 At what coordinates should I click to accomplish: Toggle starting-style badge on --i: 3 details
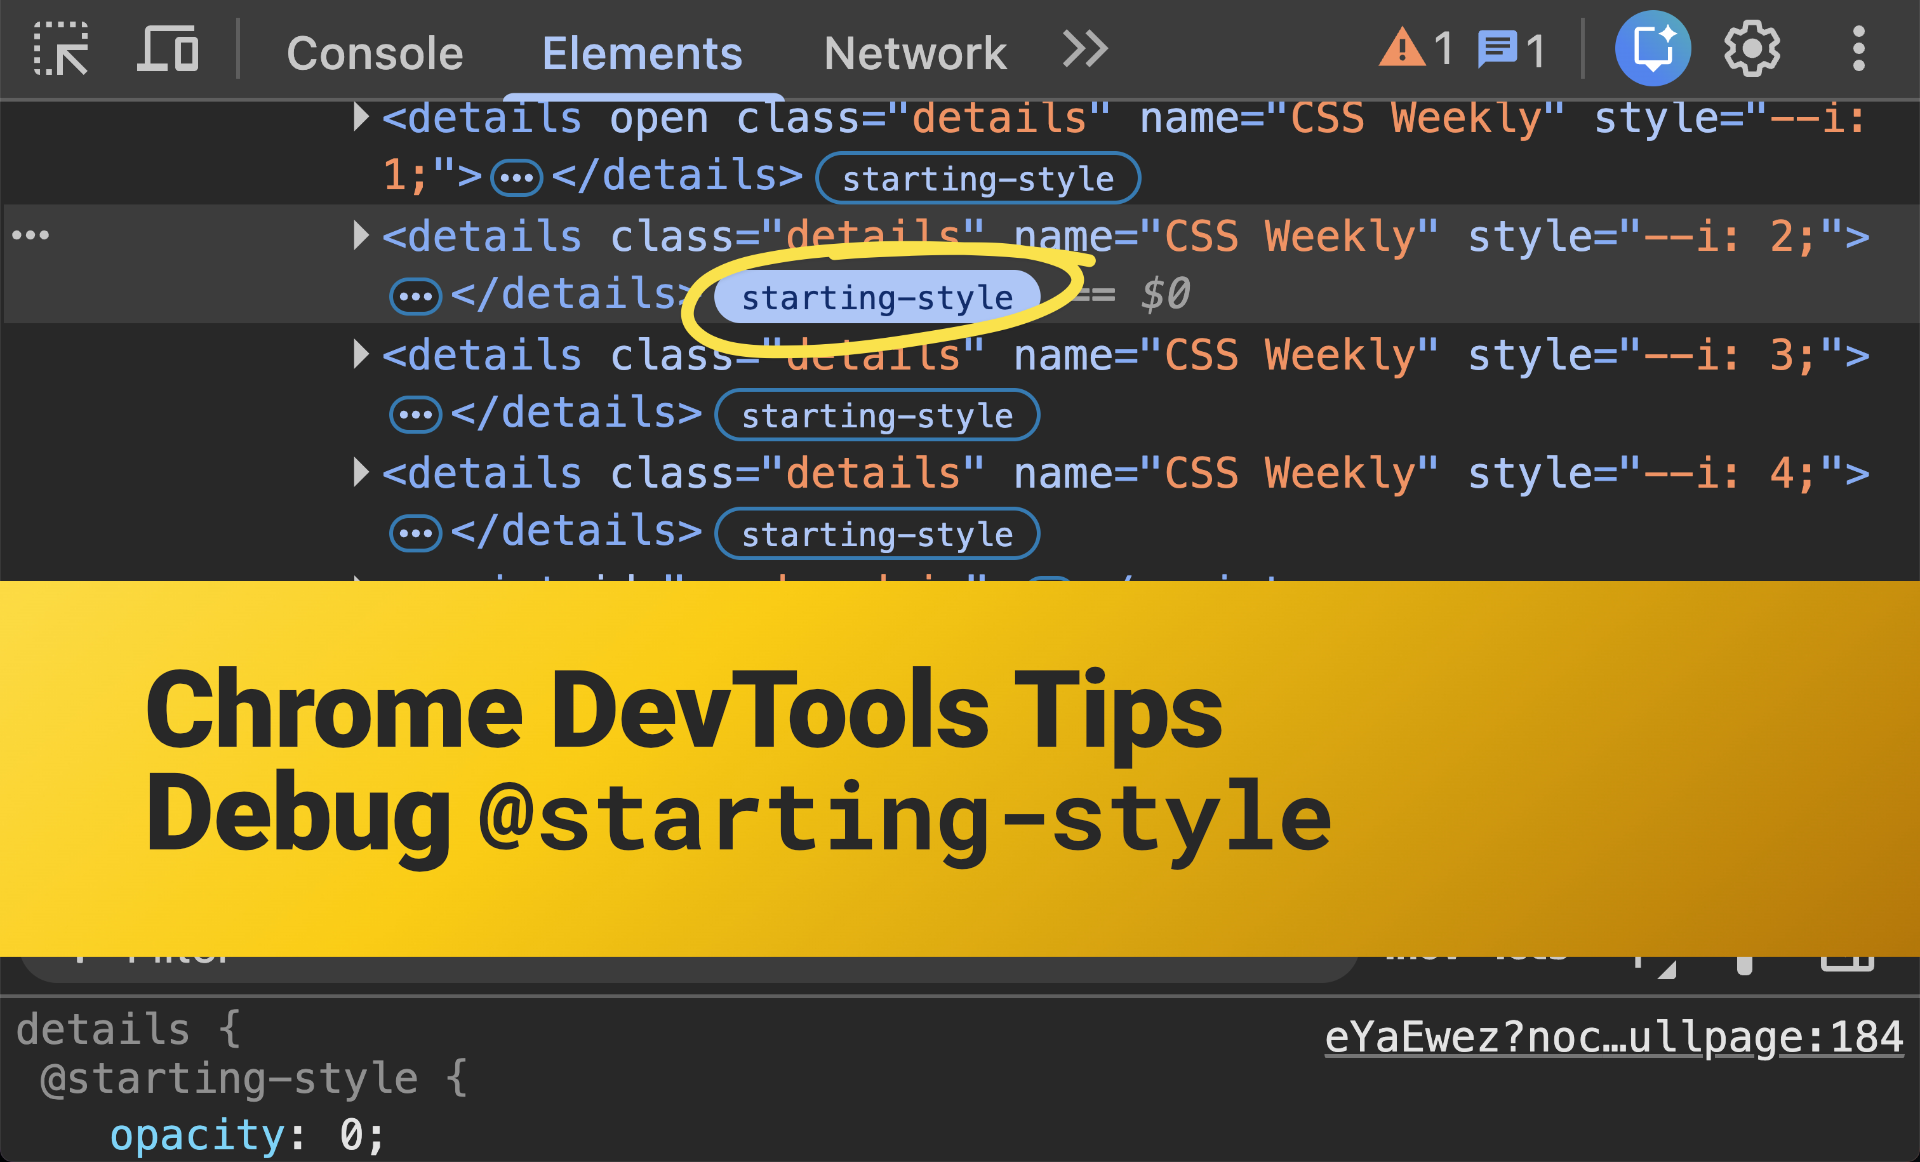876,415
